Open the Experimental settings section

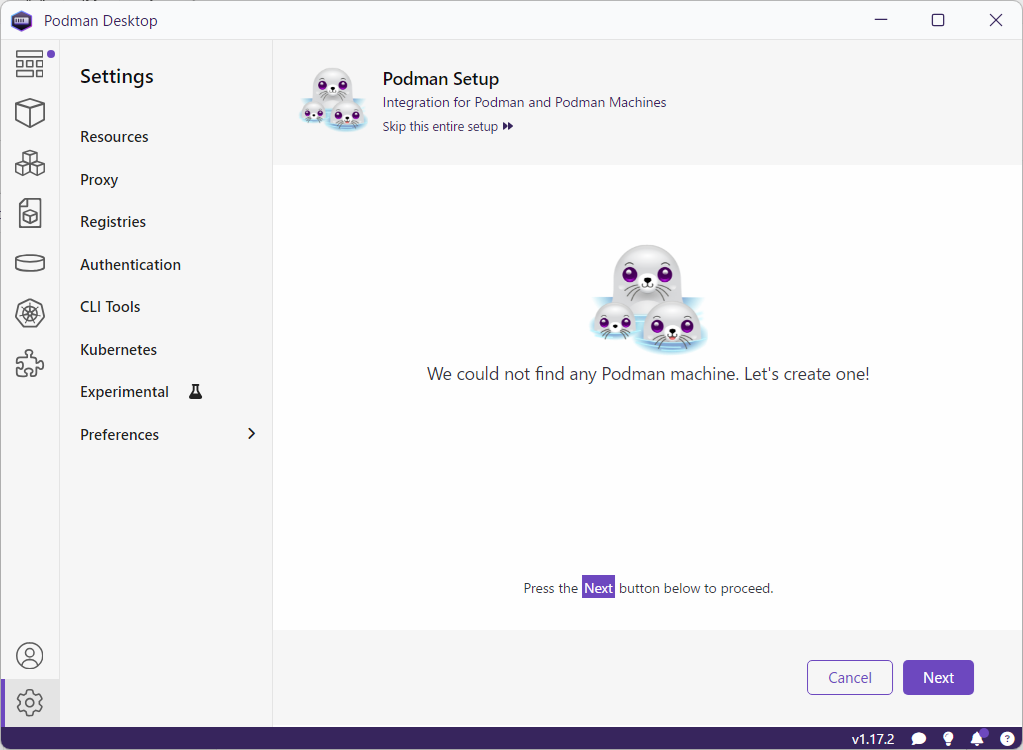coord(125,392)
